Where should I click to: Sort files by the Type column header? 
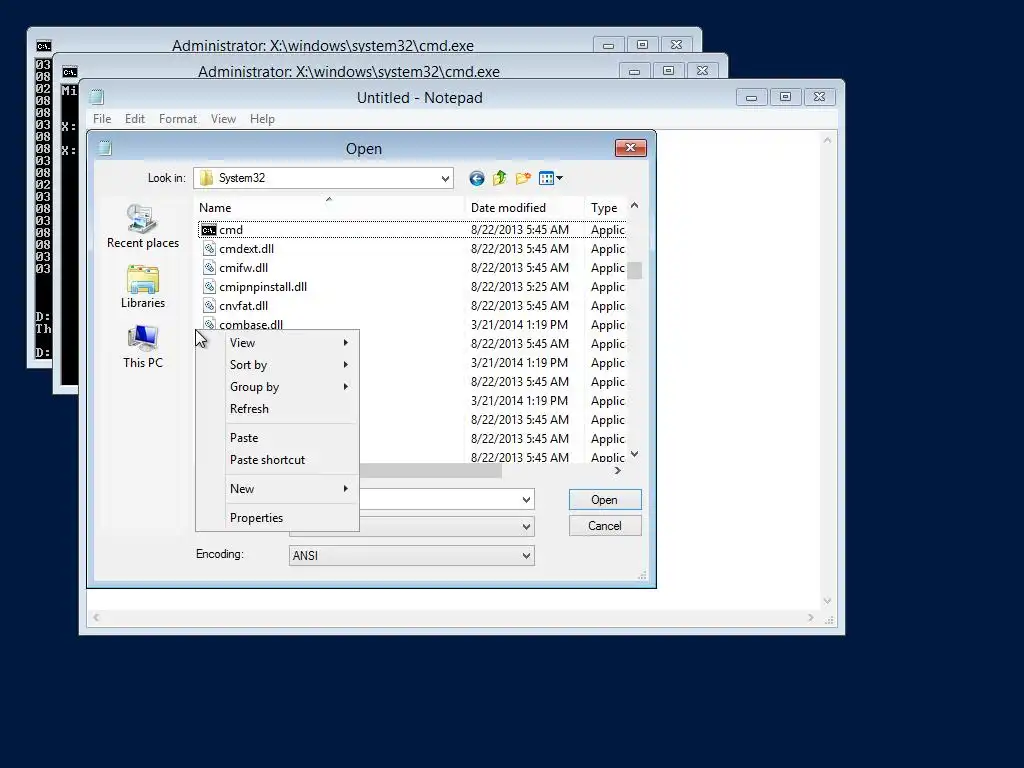pyautogui.click(x=605, y=208)
